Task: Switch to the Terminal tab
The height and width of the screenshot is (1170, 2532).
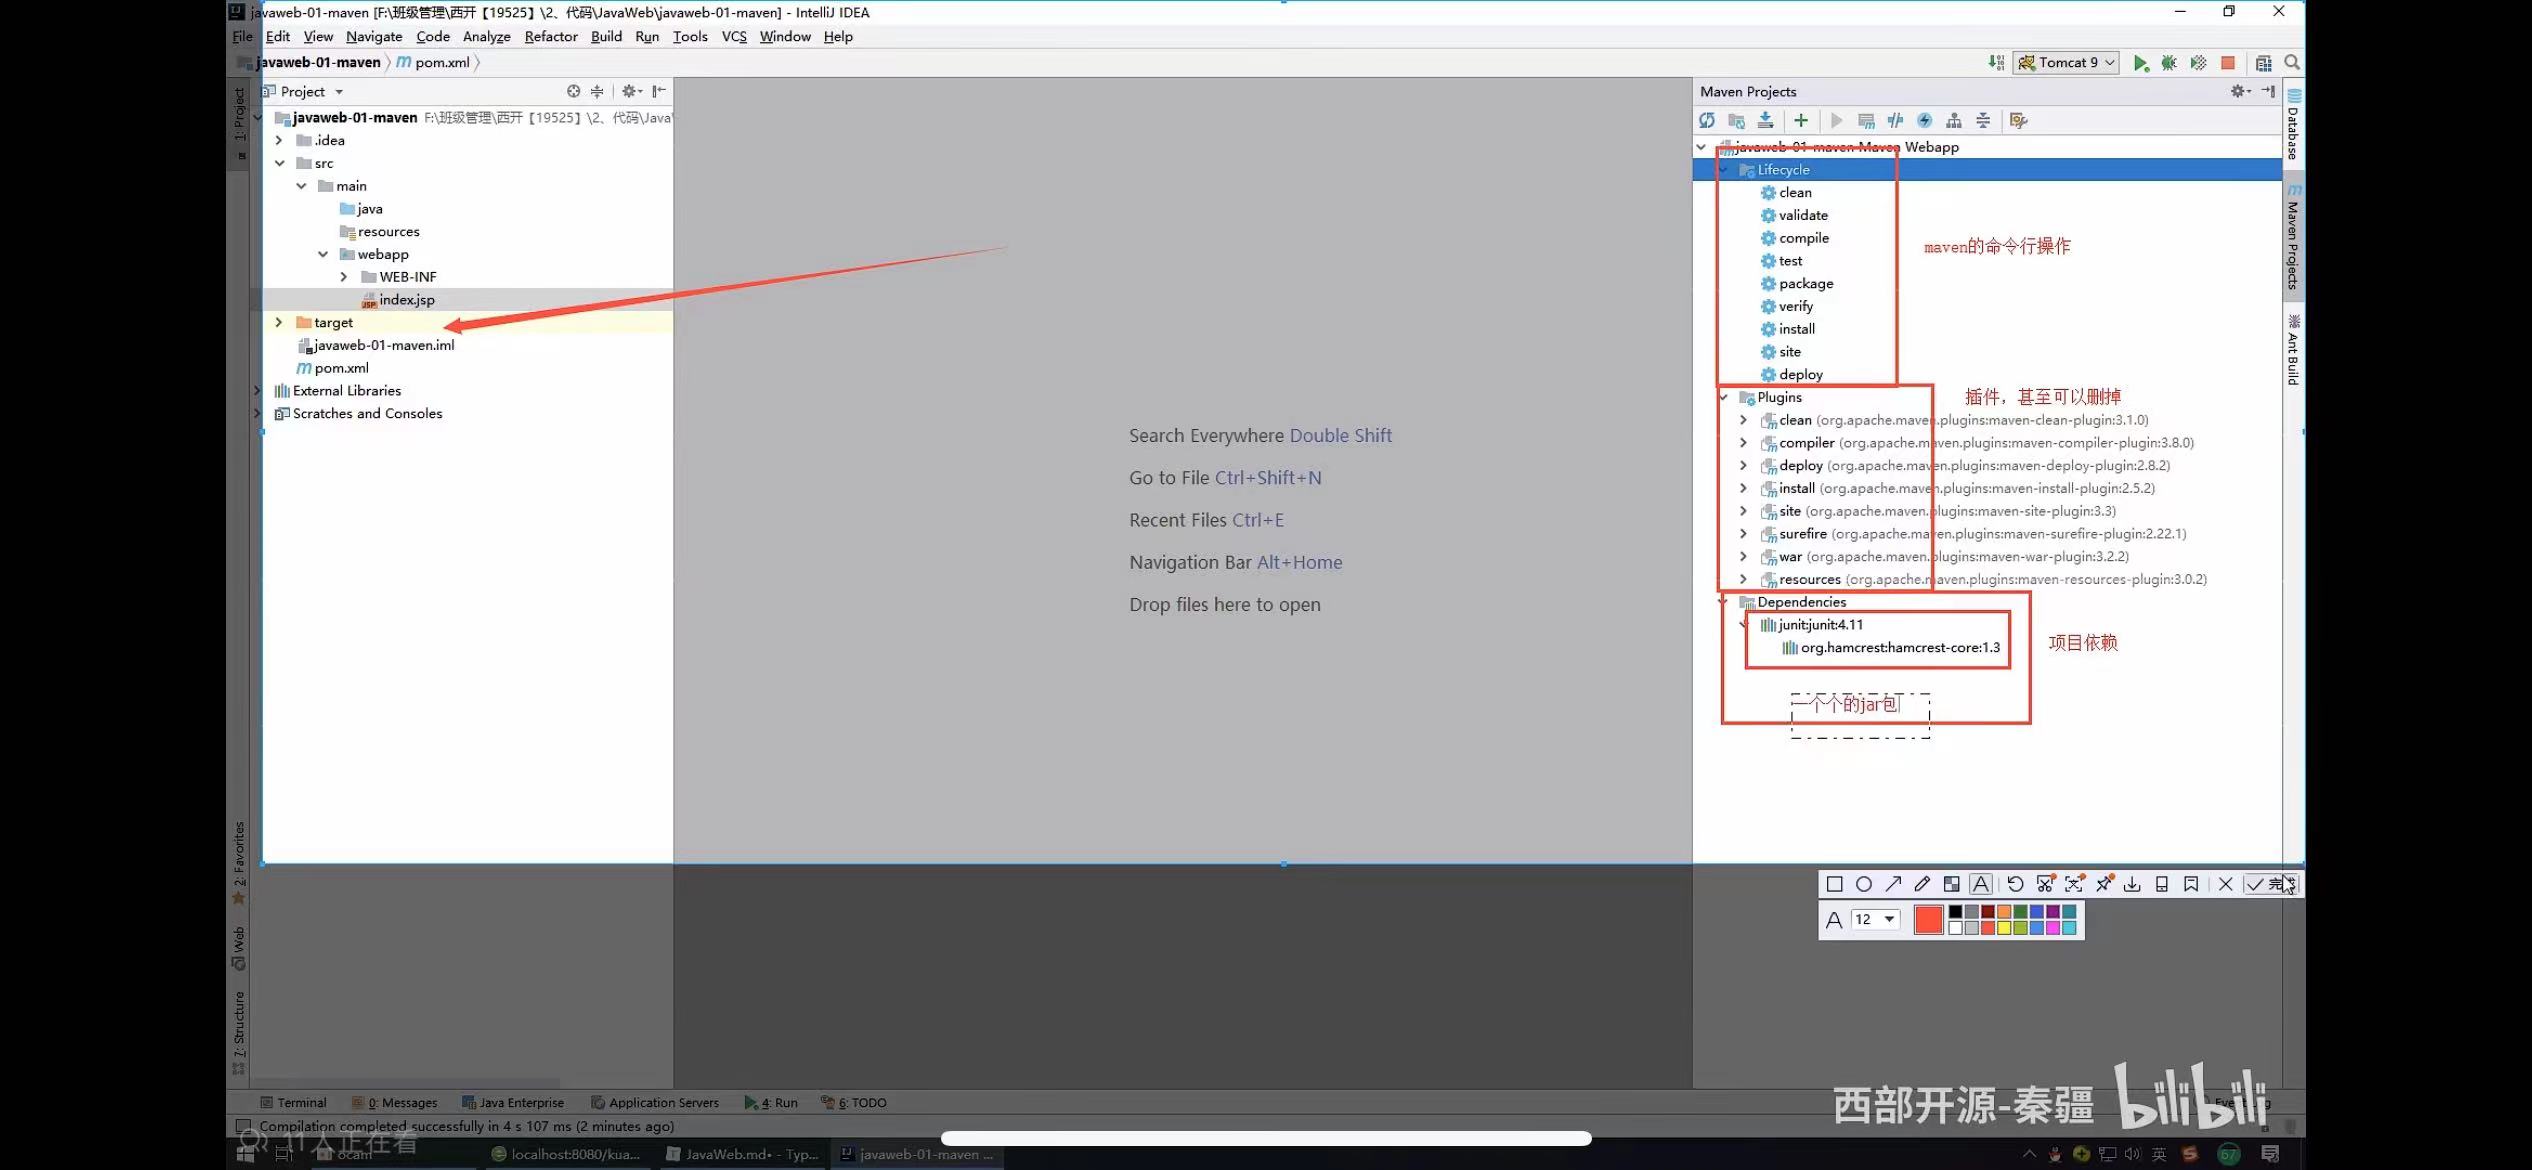Action: [x=294, y=1102]
